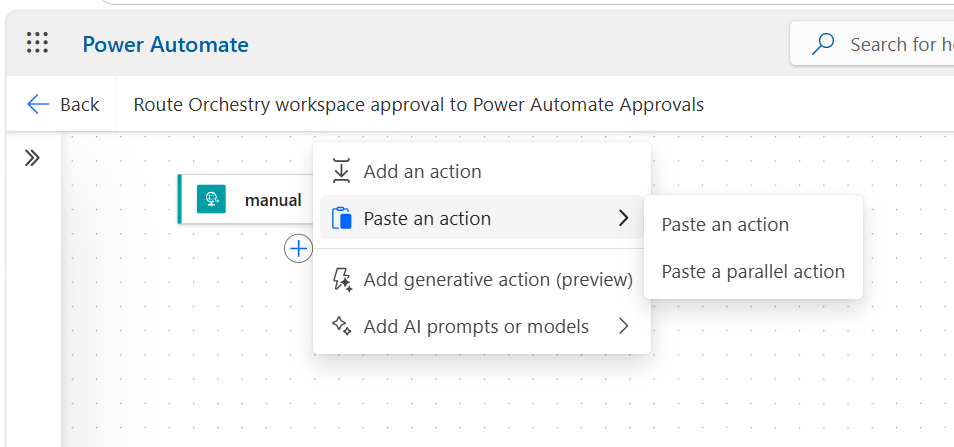Click the plus insert step button
Image resolution: width=954 pixels, height=447 pixels.
click(299, 248)
